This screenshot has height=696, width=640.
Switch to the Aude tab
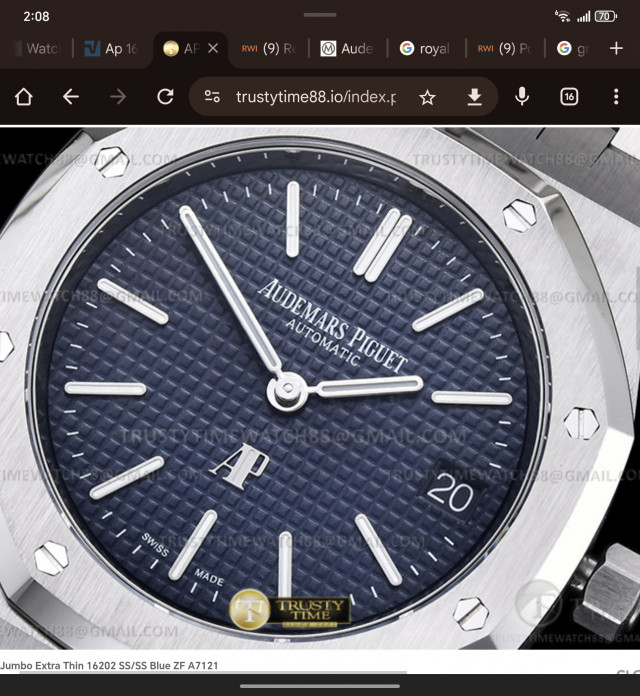click(348, 48)
